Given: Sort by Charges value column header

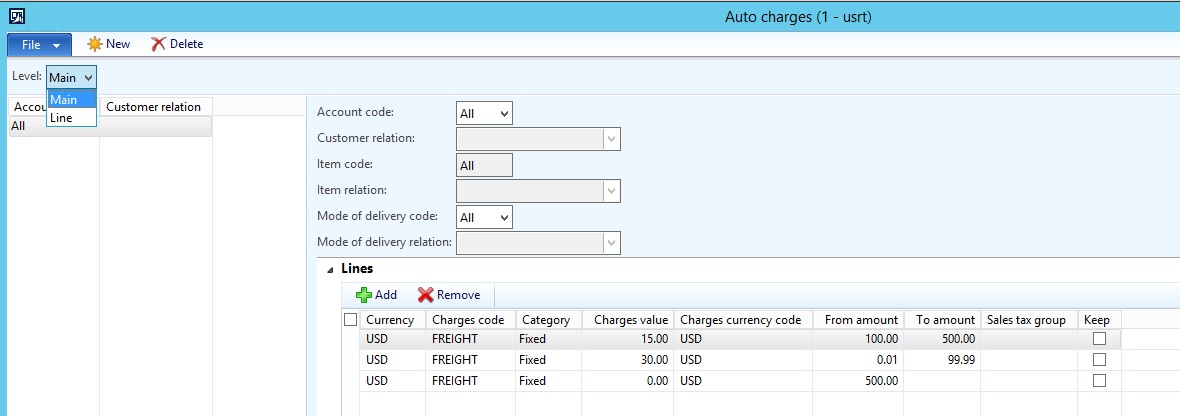Looking at the screenshot, I should [x=627, y=320].
